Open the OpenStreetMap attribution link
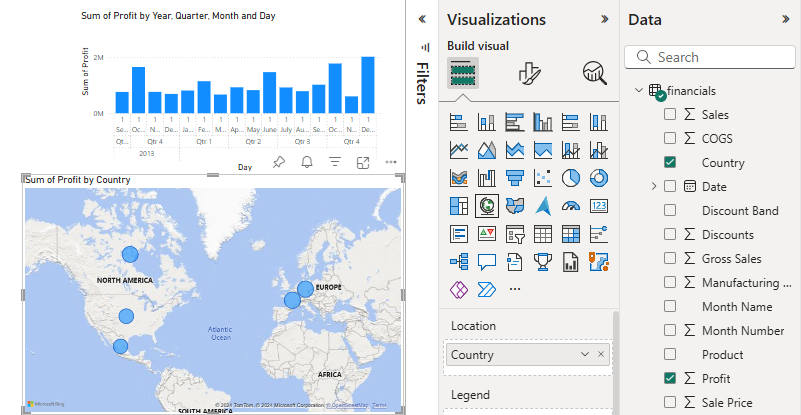This screenshot has width=801, height=415. click(347, 405)
